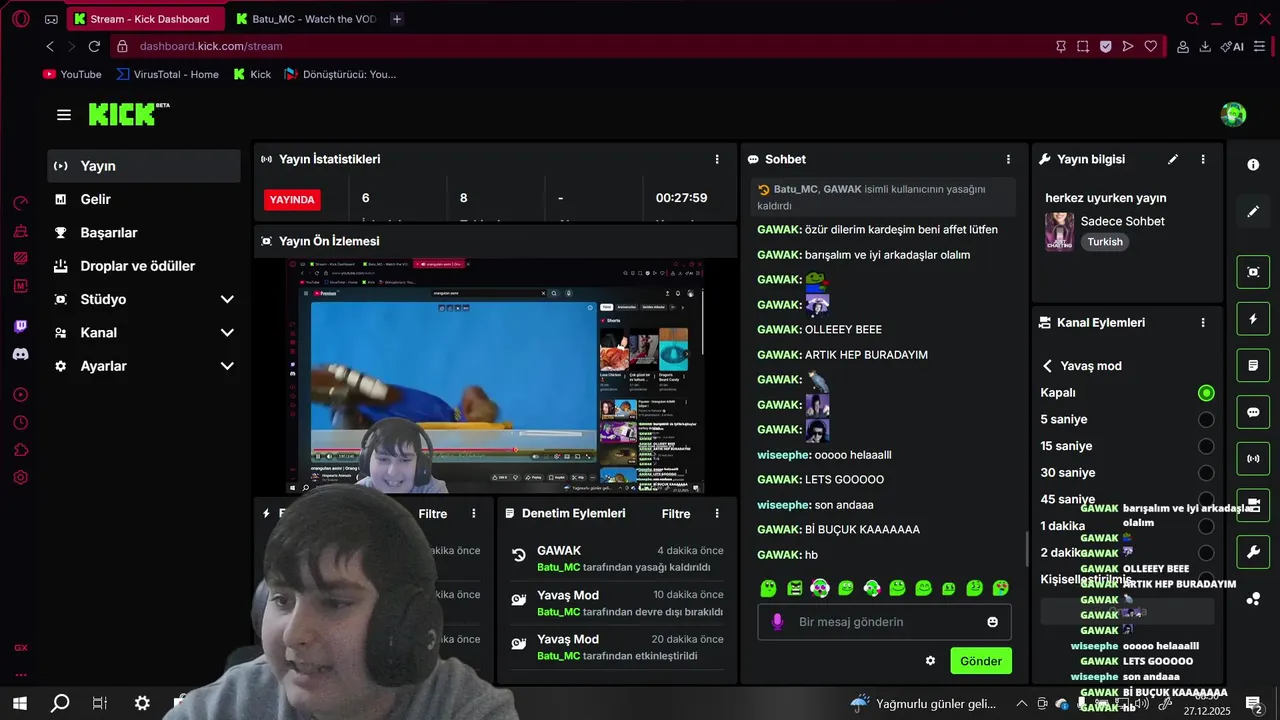Edit stream info with Yayın bilgisi pencil
The width and height of the screenshot is (1280, 720).
coord(1173,159)
